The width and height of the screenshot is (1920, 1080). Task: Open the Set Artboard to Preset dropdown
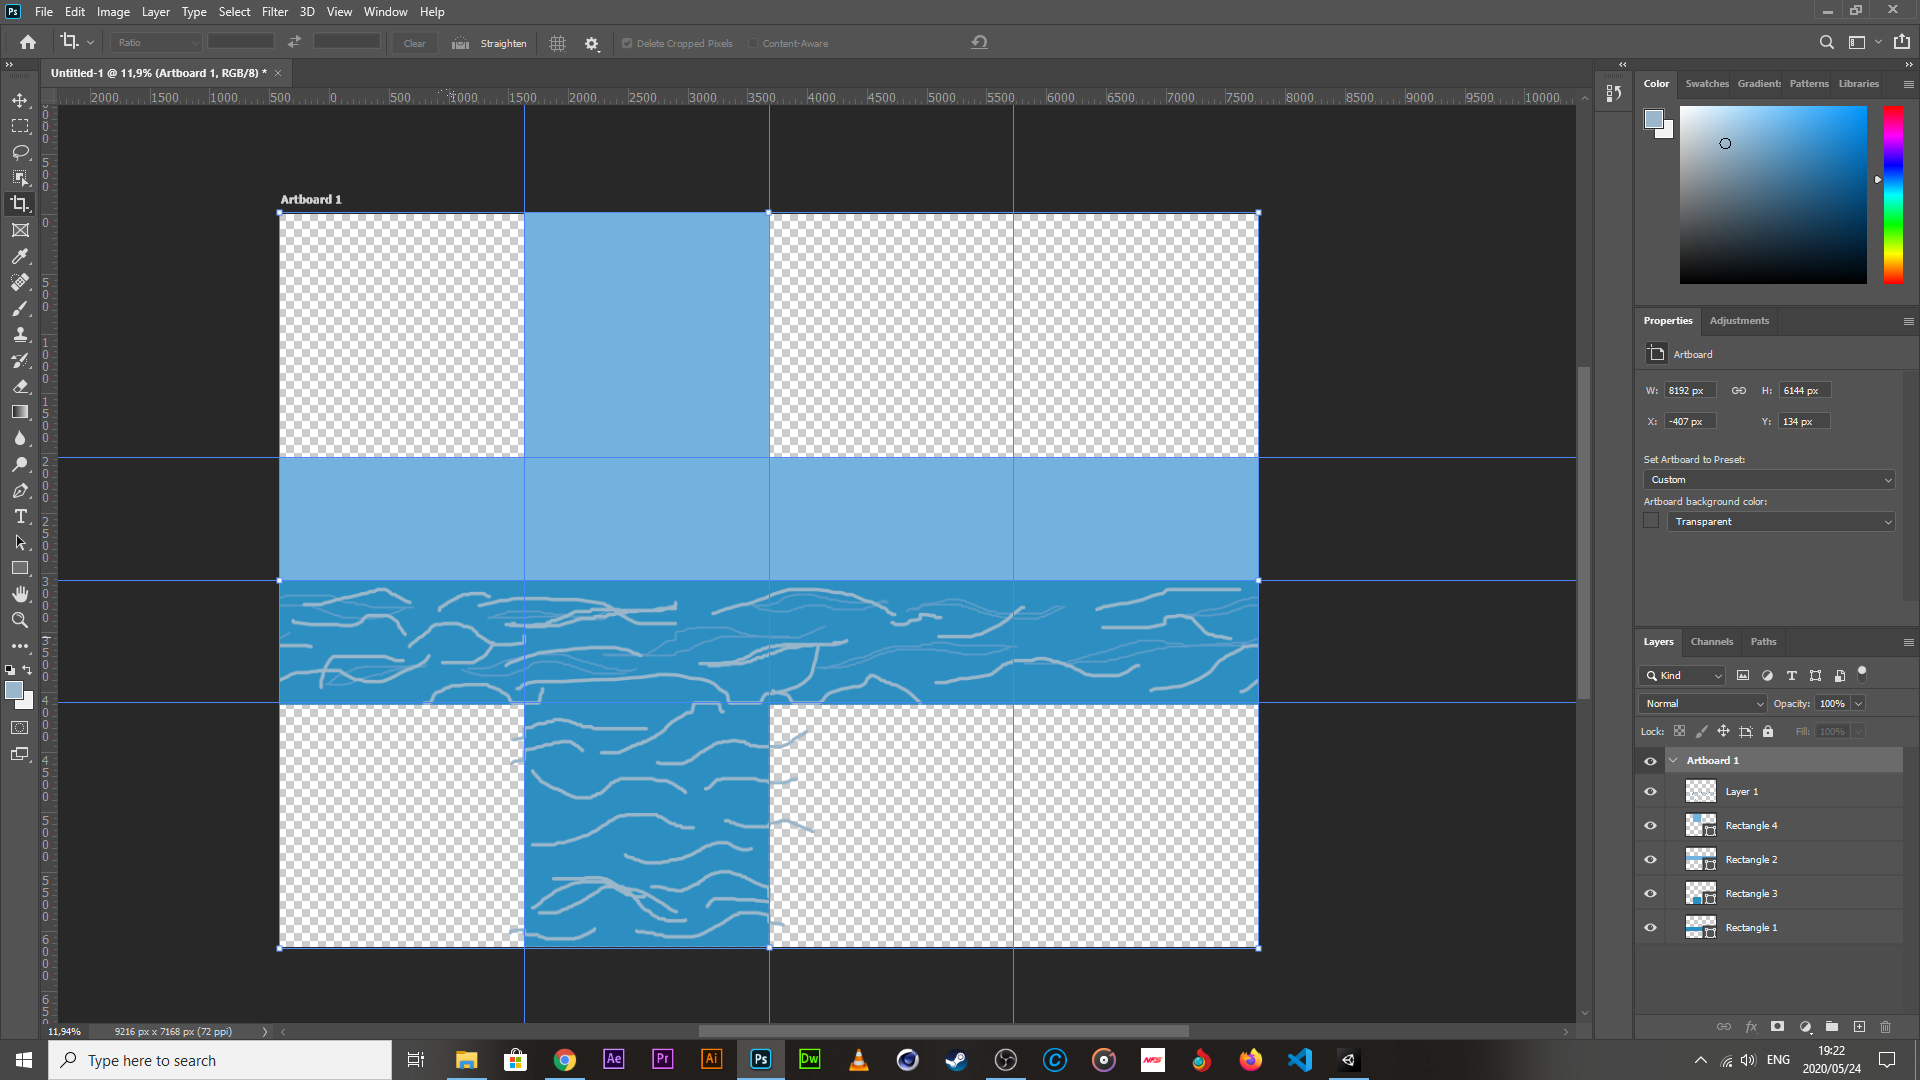[1769, 480]
